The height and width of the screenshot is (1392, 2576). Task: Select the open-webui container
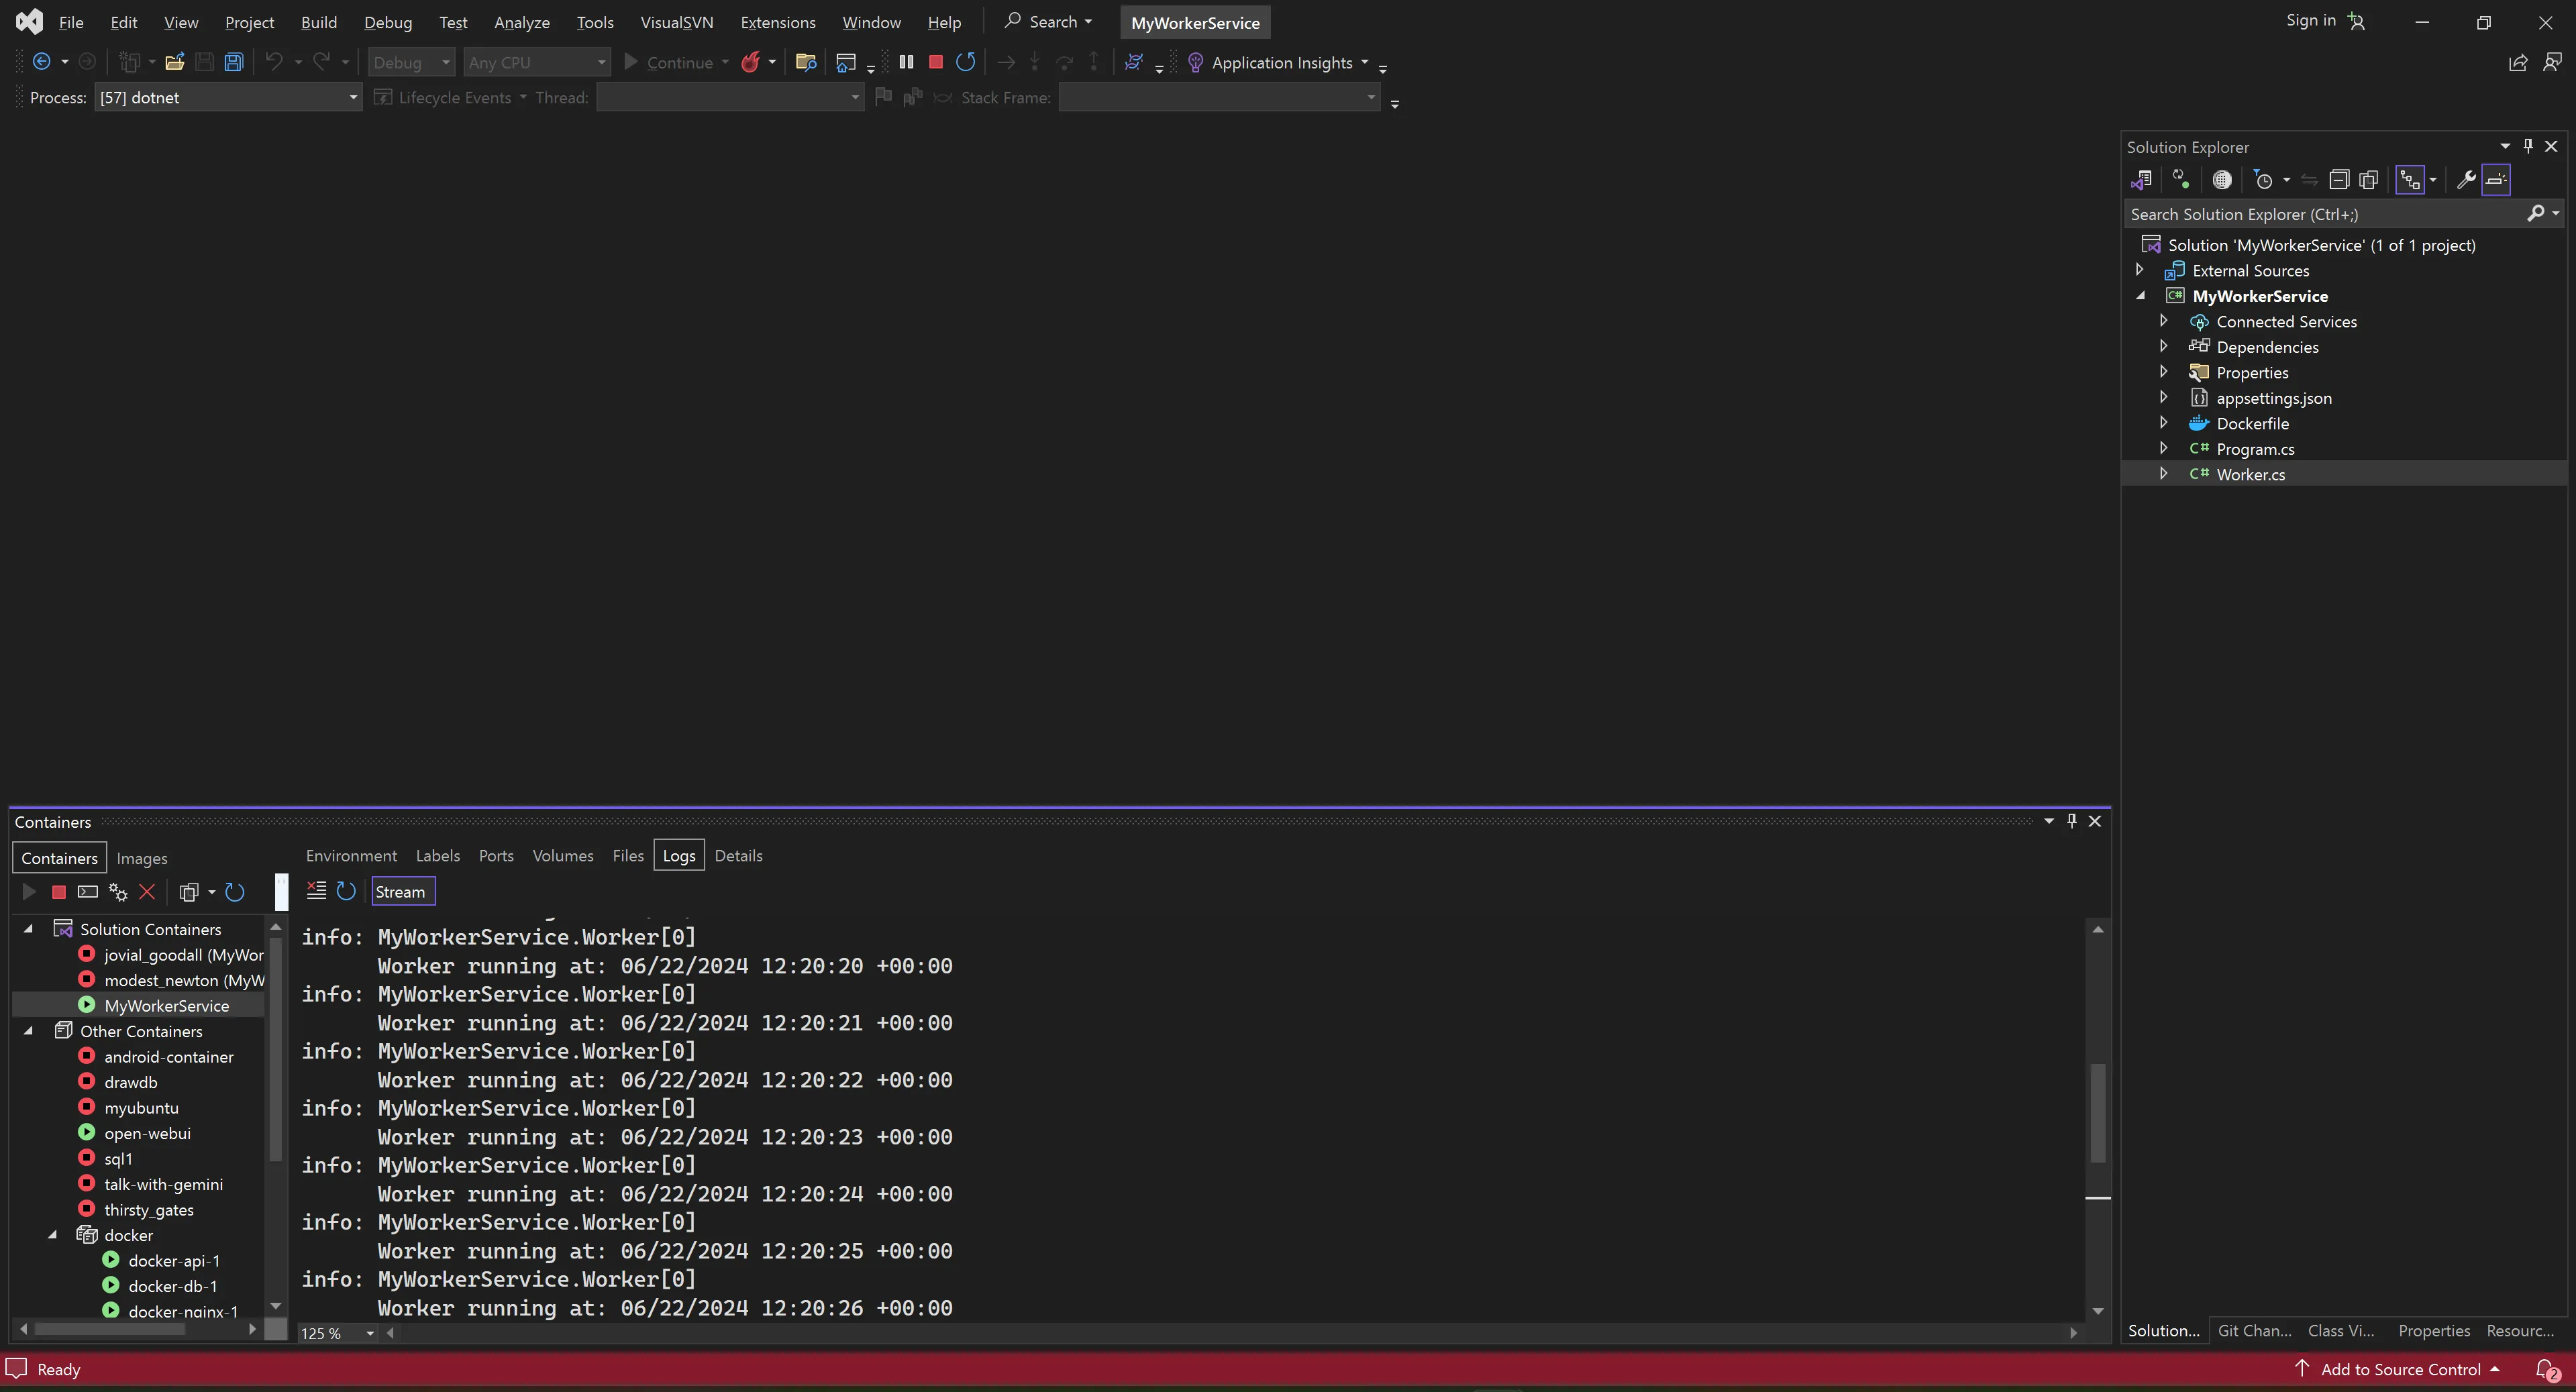[147, 1133]
